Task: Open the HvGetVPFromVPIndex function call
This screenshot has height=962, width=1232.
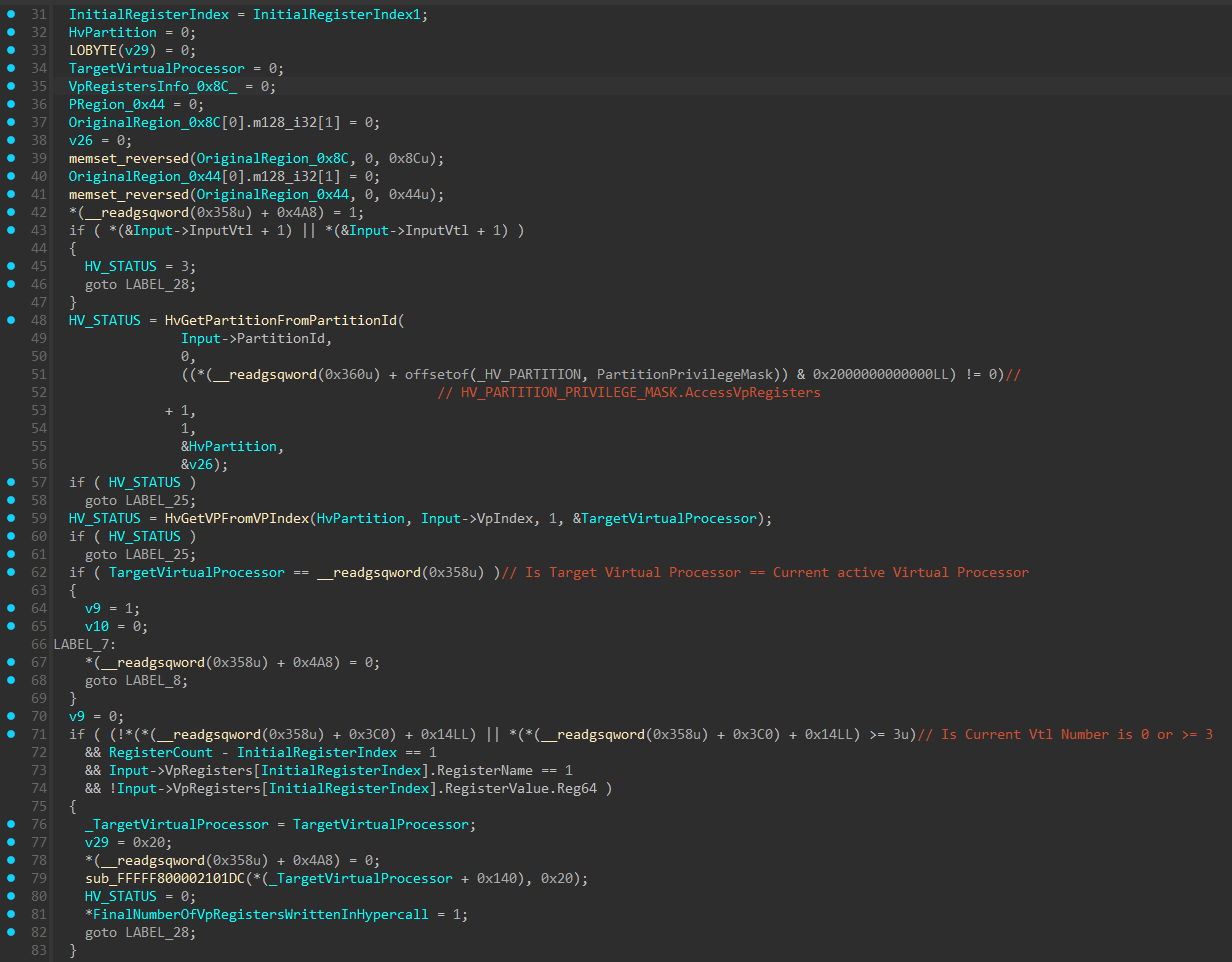Action: pyautogui.click(x=237, y=518)
